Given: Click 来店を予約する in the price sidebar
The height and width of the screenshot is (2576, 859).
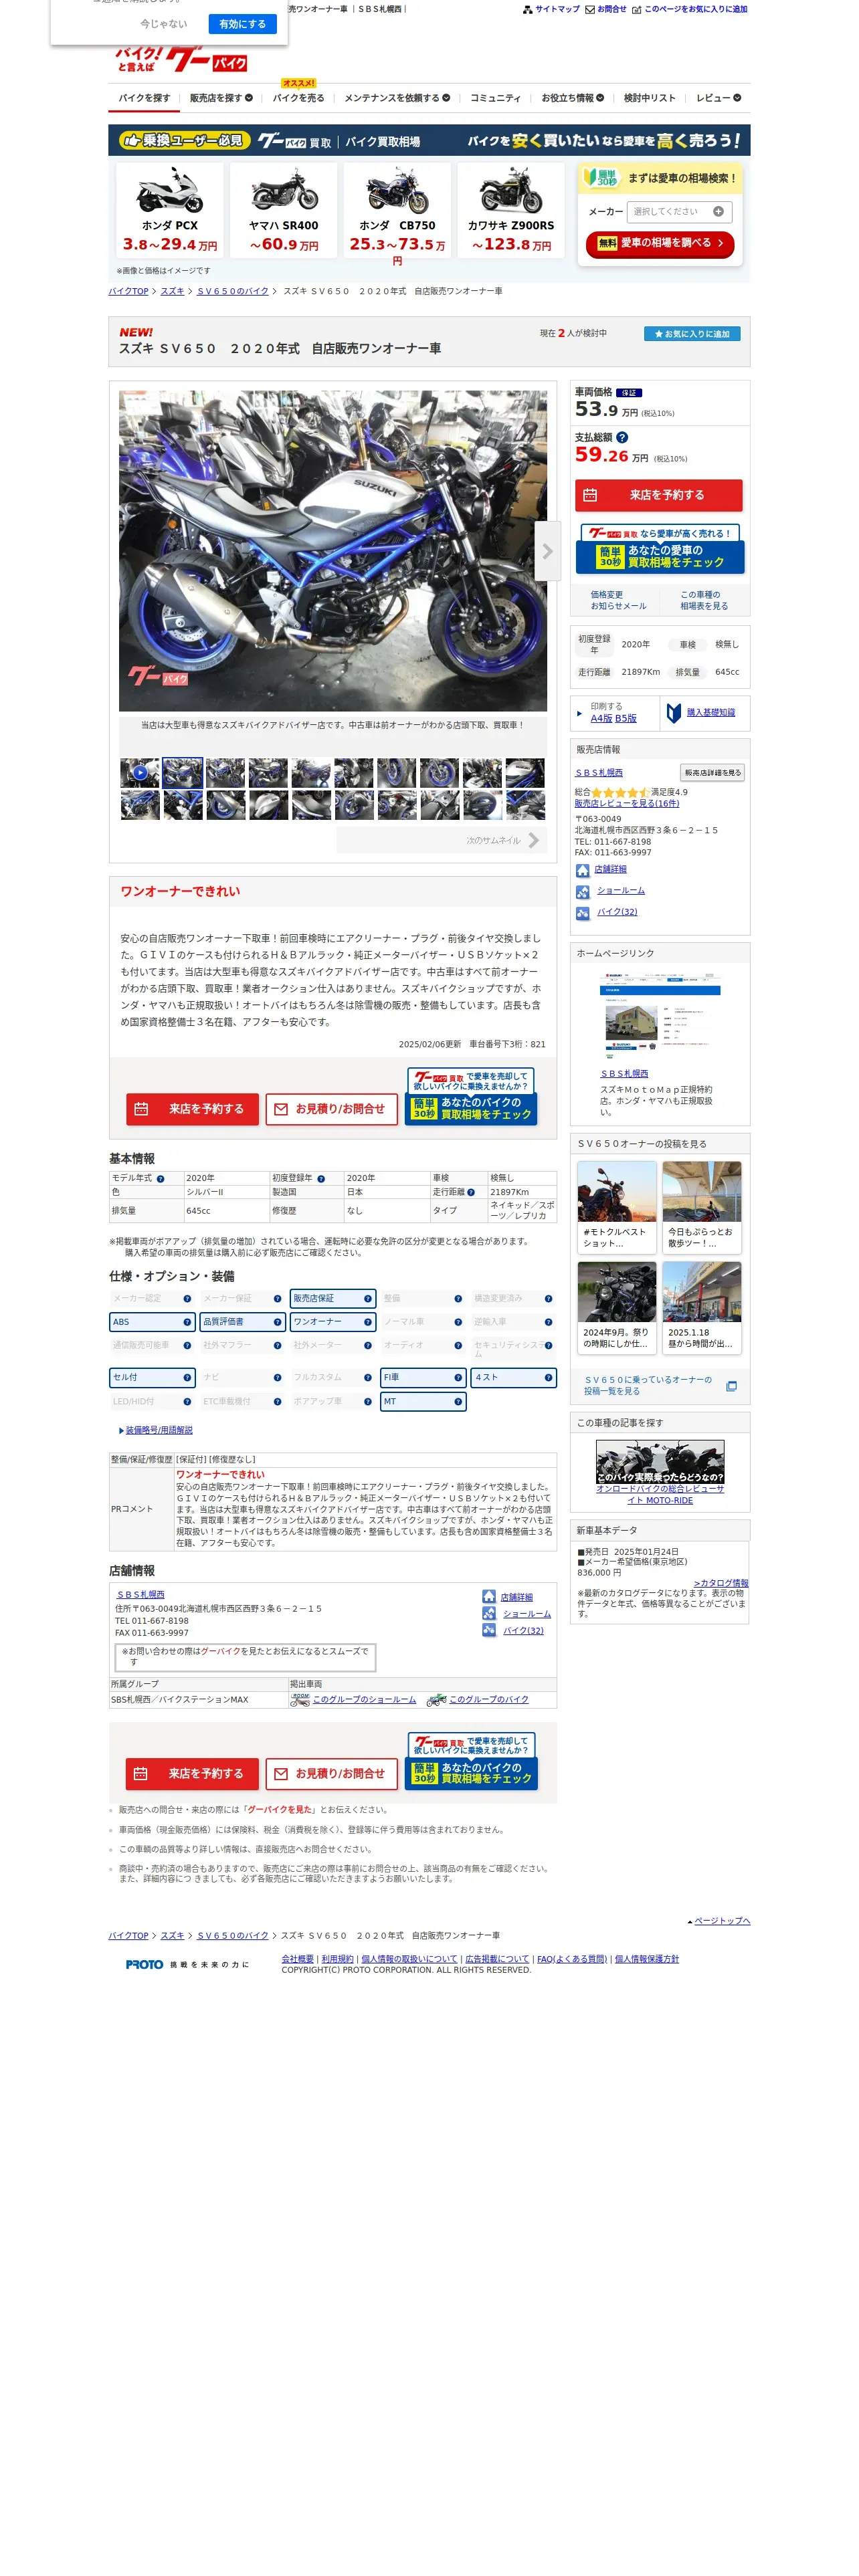Looking at the screenshot, I should 658,495.
